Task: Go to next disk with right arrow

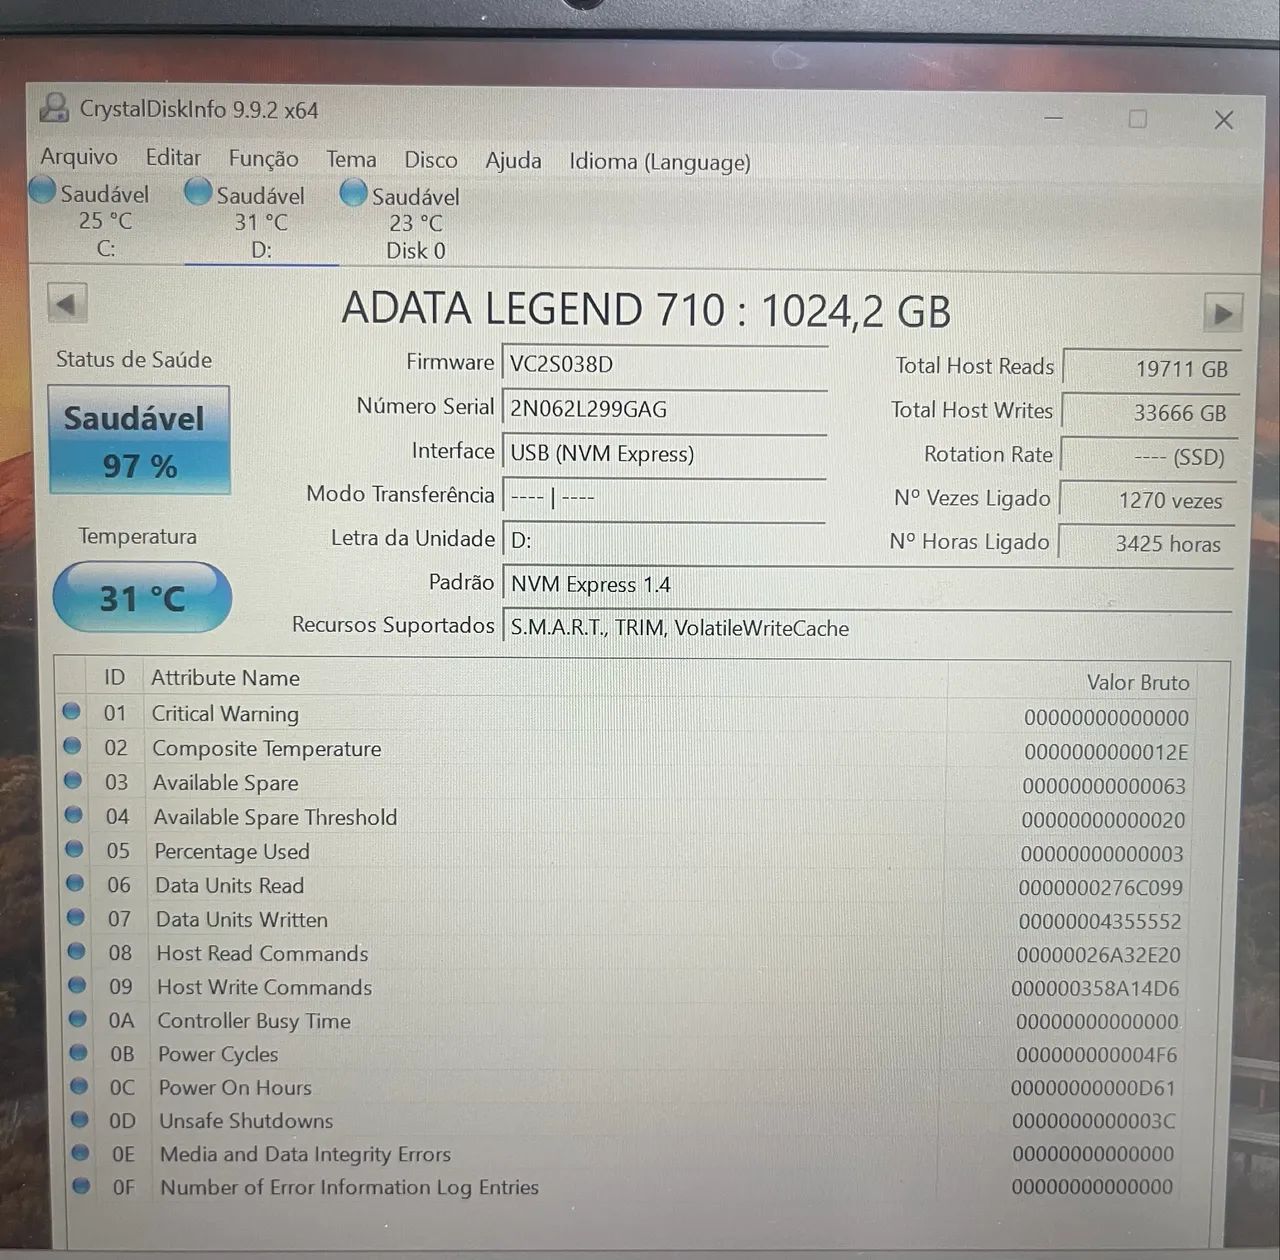Action: point(1223,313)
